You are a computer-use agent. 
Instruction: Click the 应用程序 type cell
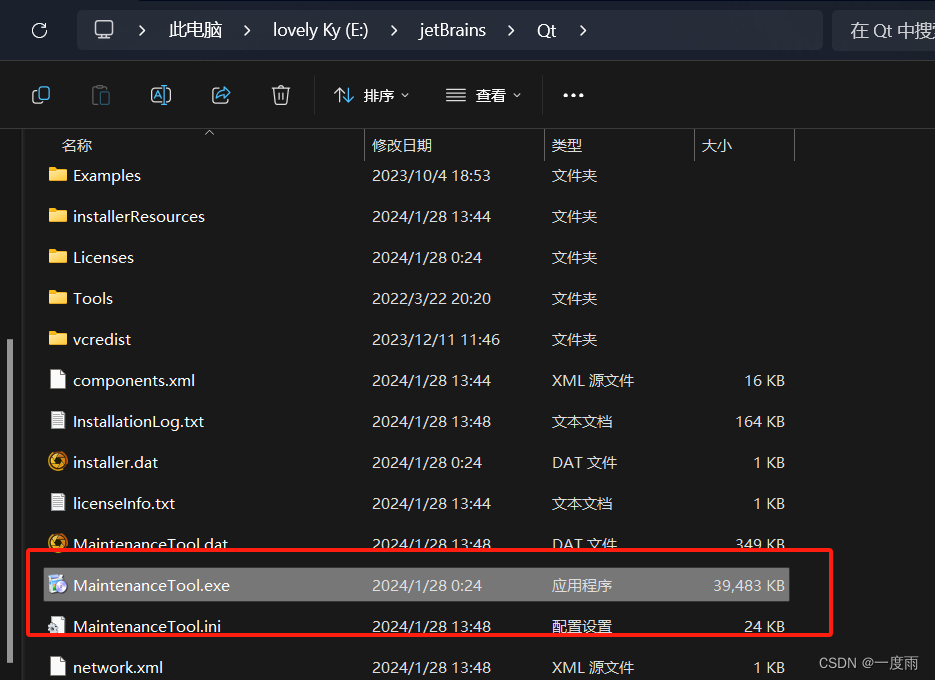(x=582, y=586)
